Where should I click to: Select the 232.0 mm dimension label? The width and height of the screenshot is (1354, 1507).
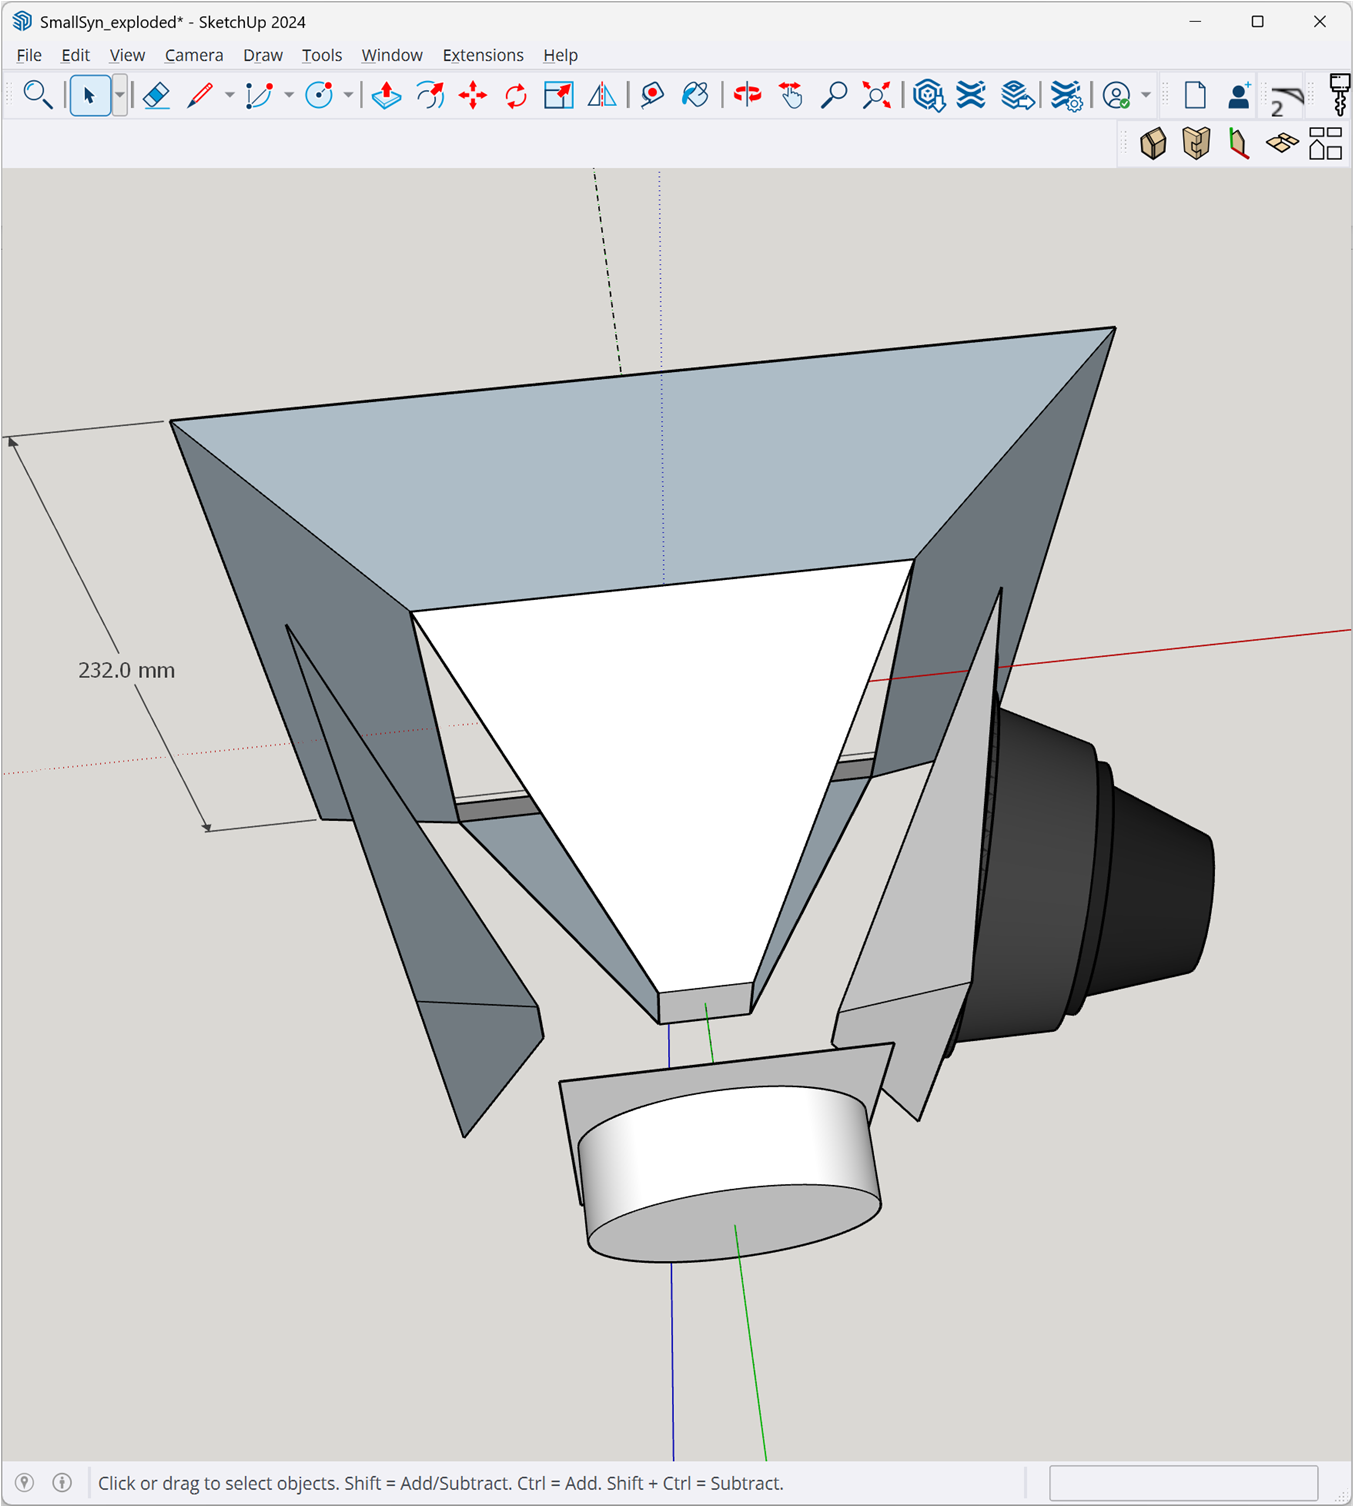click(x=126, y=670)
